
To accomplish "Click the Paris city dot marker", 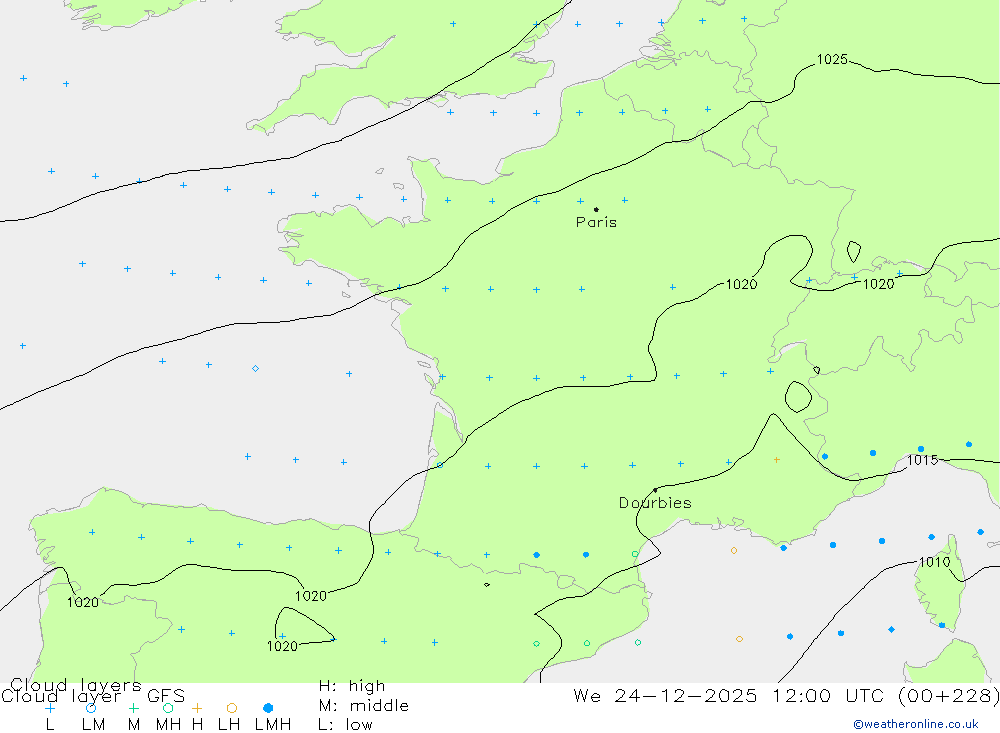I will click(596, 209).
